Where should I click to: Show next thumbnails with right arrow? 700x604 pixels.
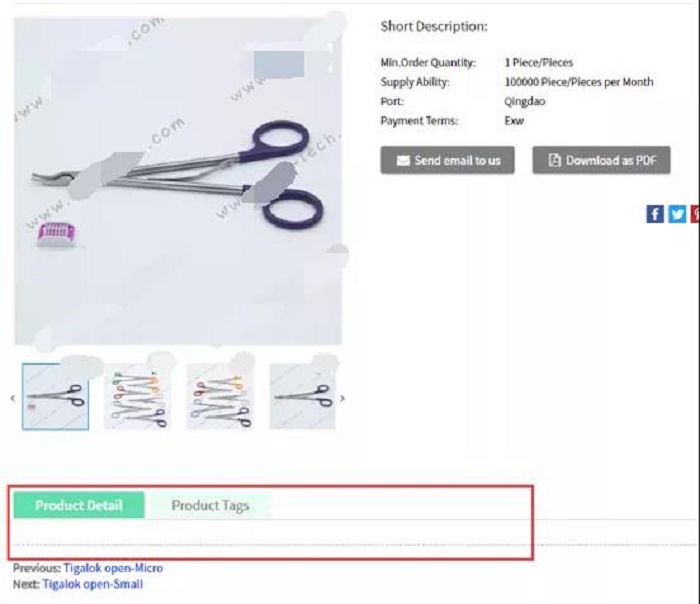[x=342, y=398]
